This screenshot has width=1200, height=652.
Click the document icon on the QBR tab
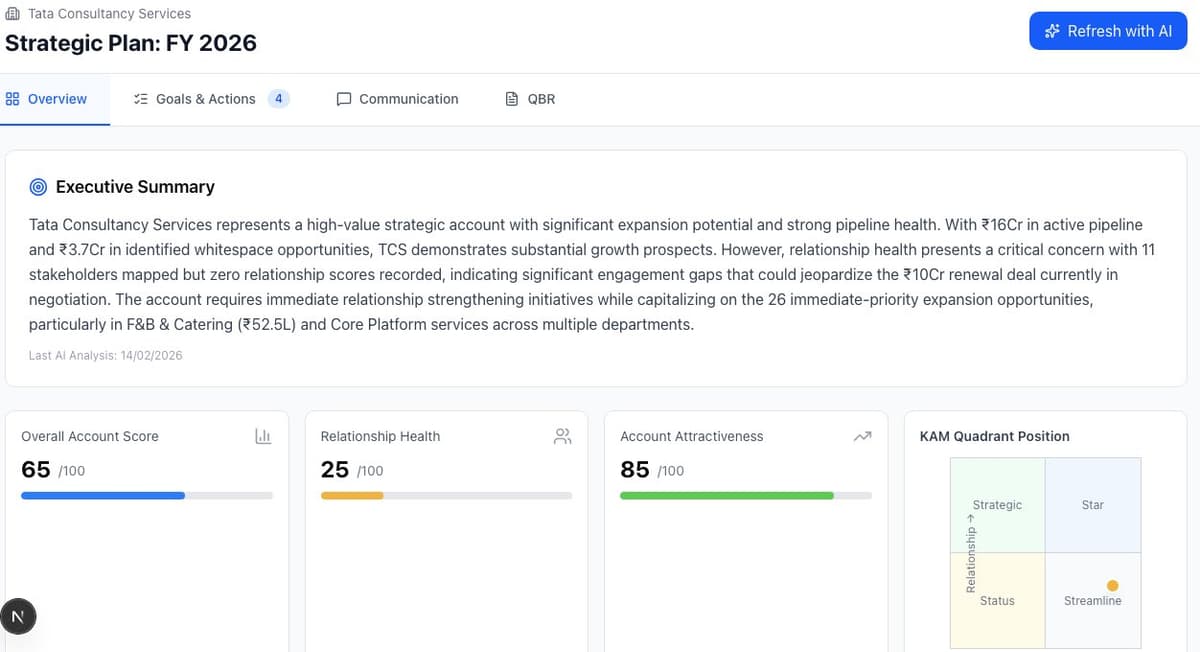point(512,99)
